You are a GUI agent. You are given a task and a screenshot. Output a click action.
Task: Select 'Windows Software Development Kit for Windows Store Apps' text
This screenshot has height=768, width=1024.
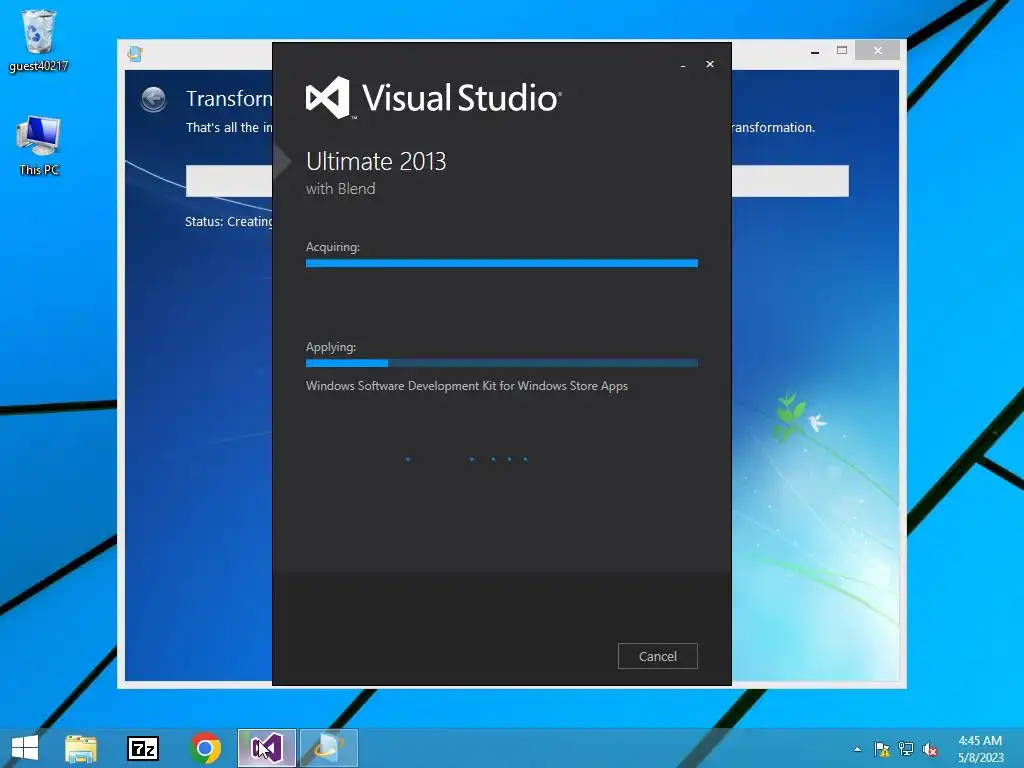(467, 386)
